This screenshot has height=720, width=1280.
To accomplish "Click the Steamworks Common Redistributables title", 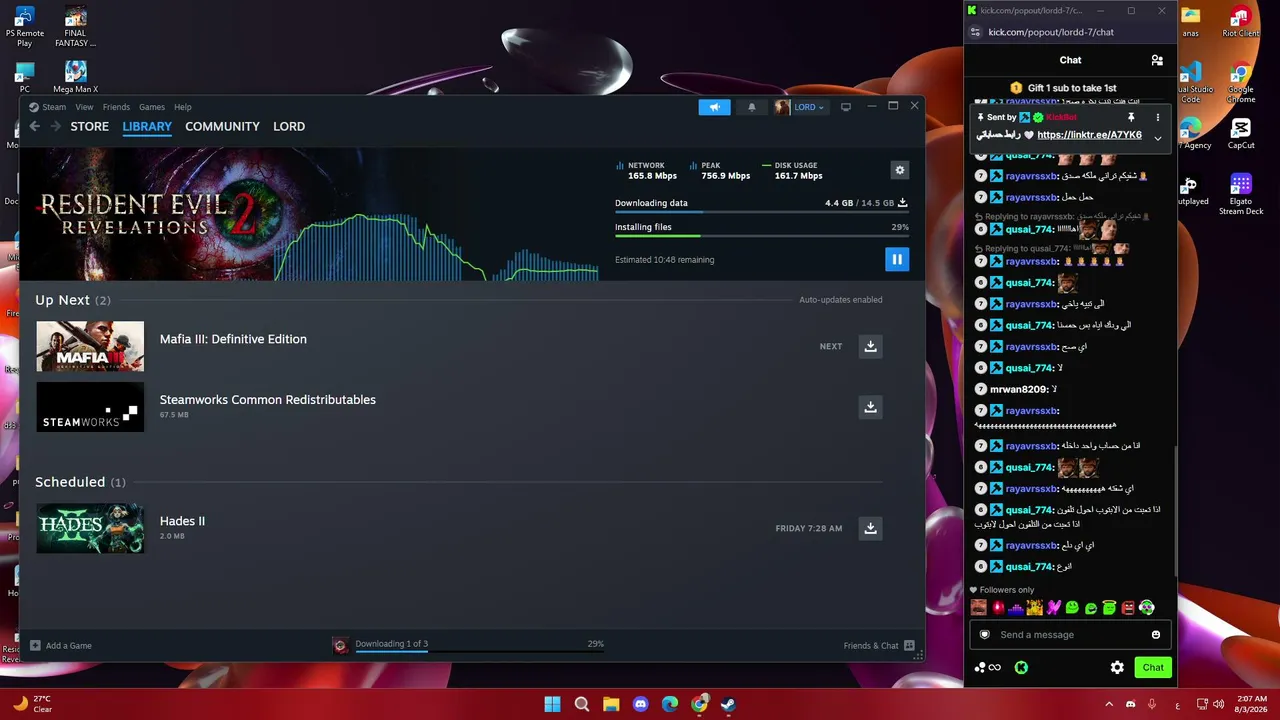I will pyautogui.click(x=268, y=400).
